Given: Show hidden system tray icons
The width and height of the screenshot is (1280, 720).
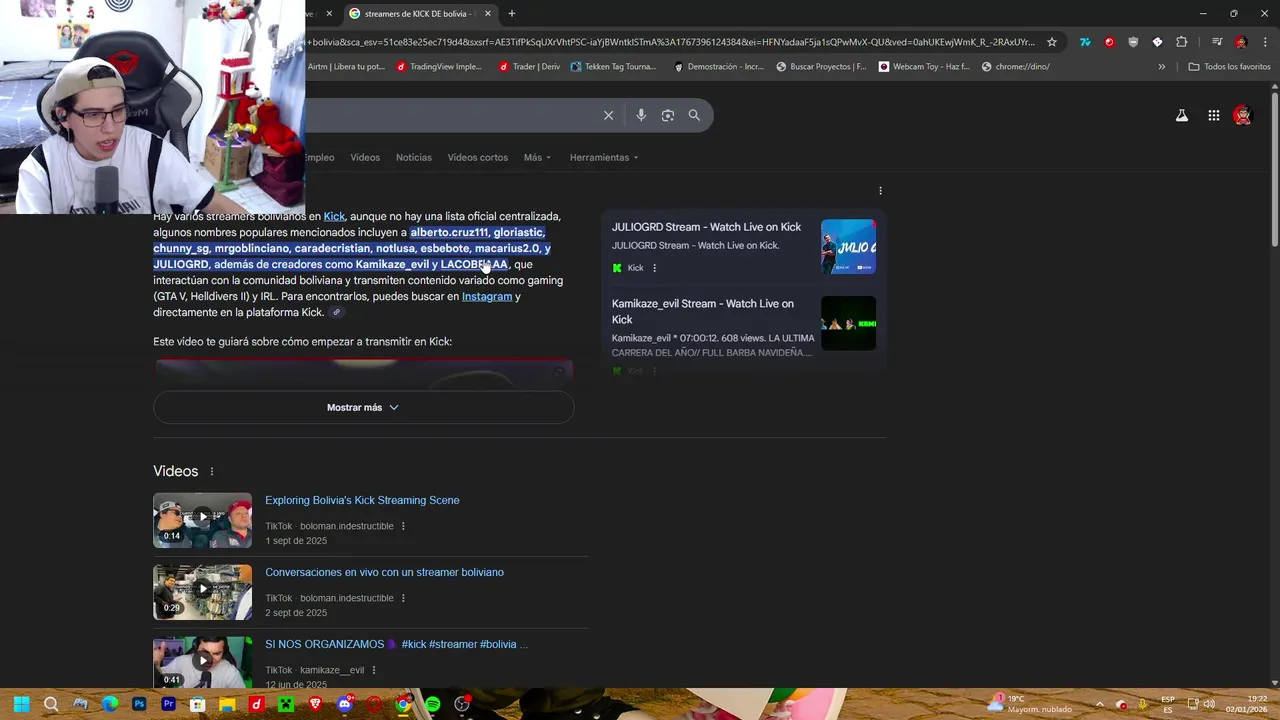Looking at the screenshot, I should point(1099,704).
